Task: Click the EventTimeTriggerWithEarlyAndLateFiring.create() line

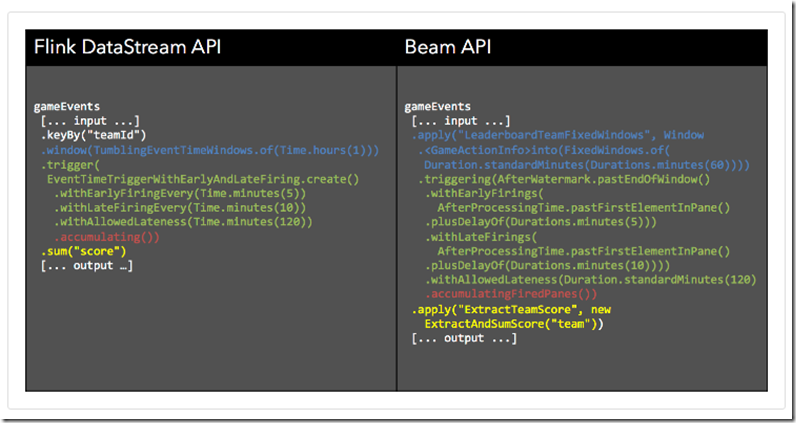Action: [203, 179]
